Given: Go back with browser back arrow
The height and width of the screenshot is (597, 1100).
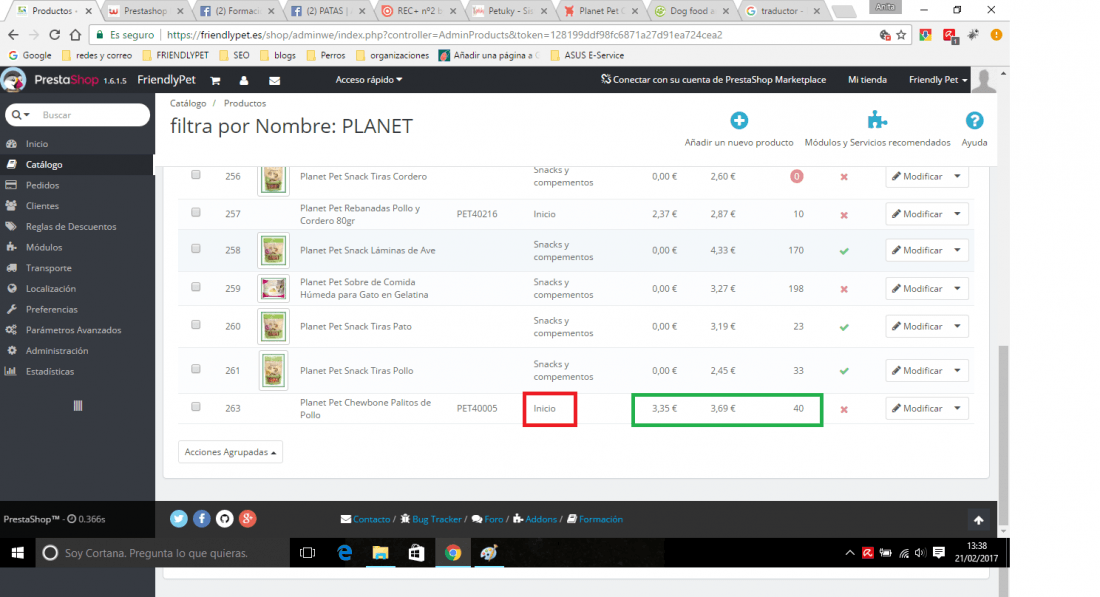Looking at the screenshot, I should pyautogui.click(x=13, y=34).
